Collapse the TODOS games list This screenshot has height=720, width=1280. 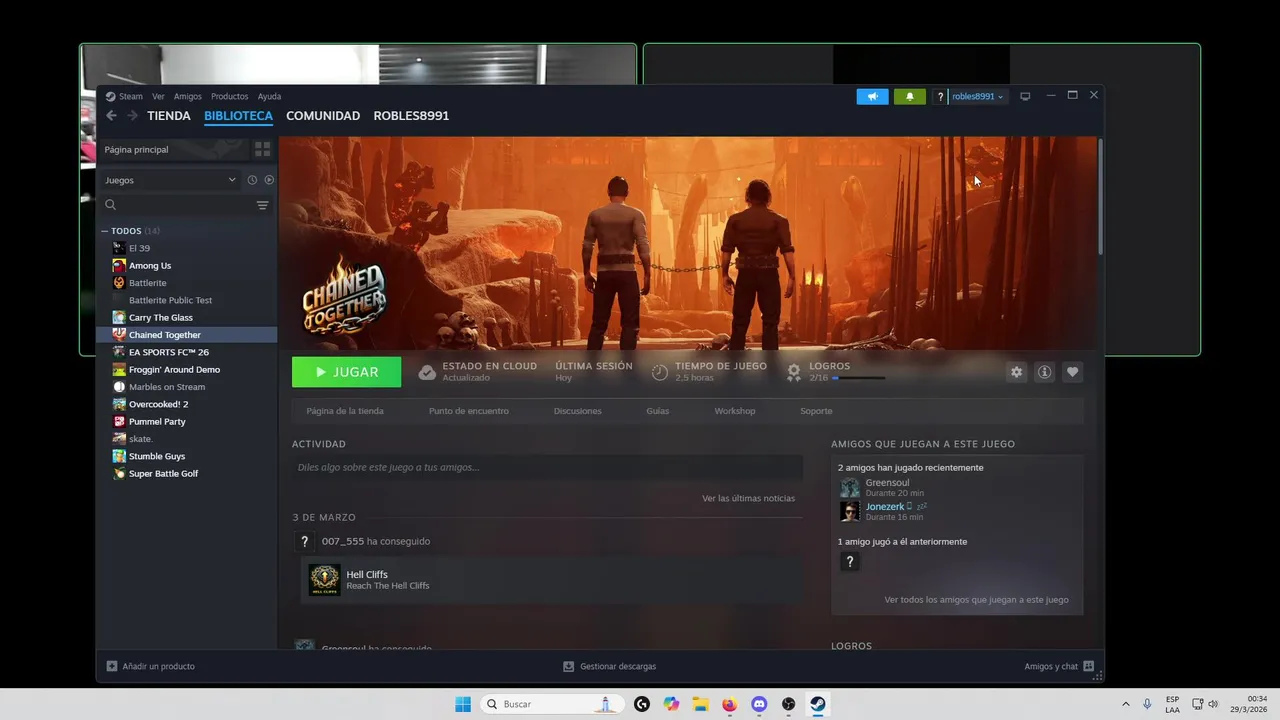pos(105,231)
